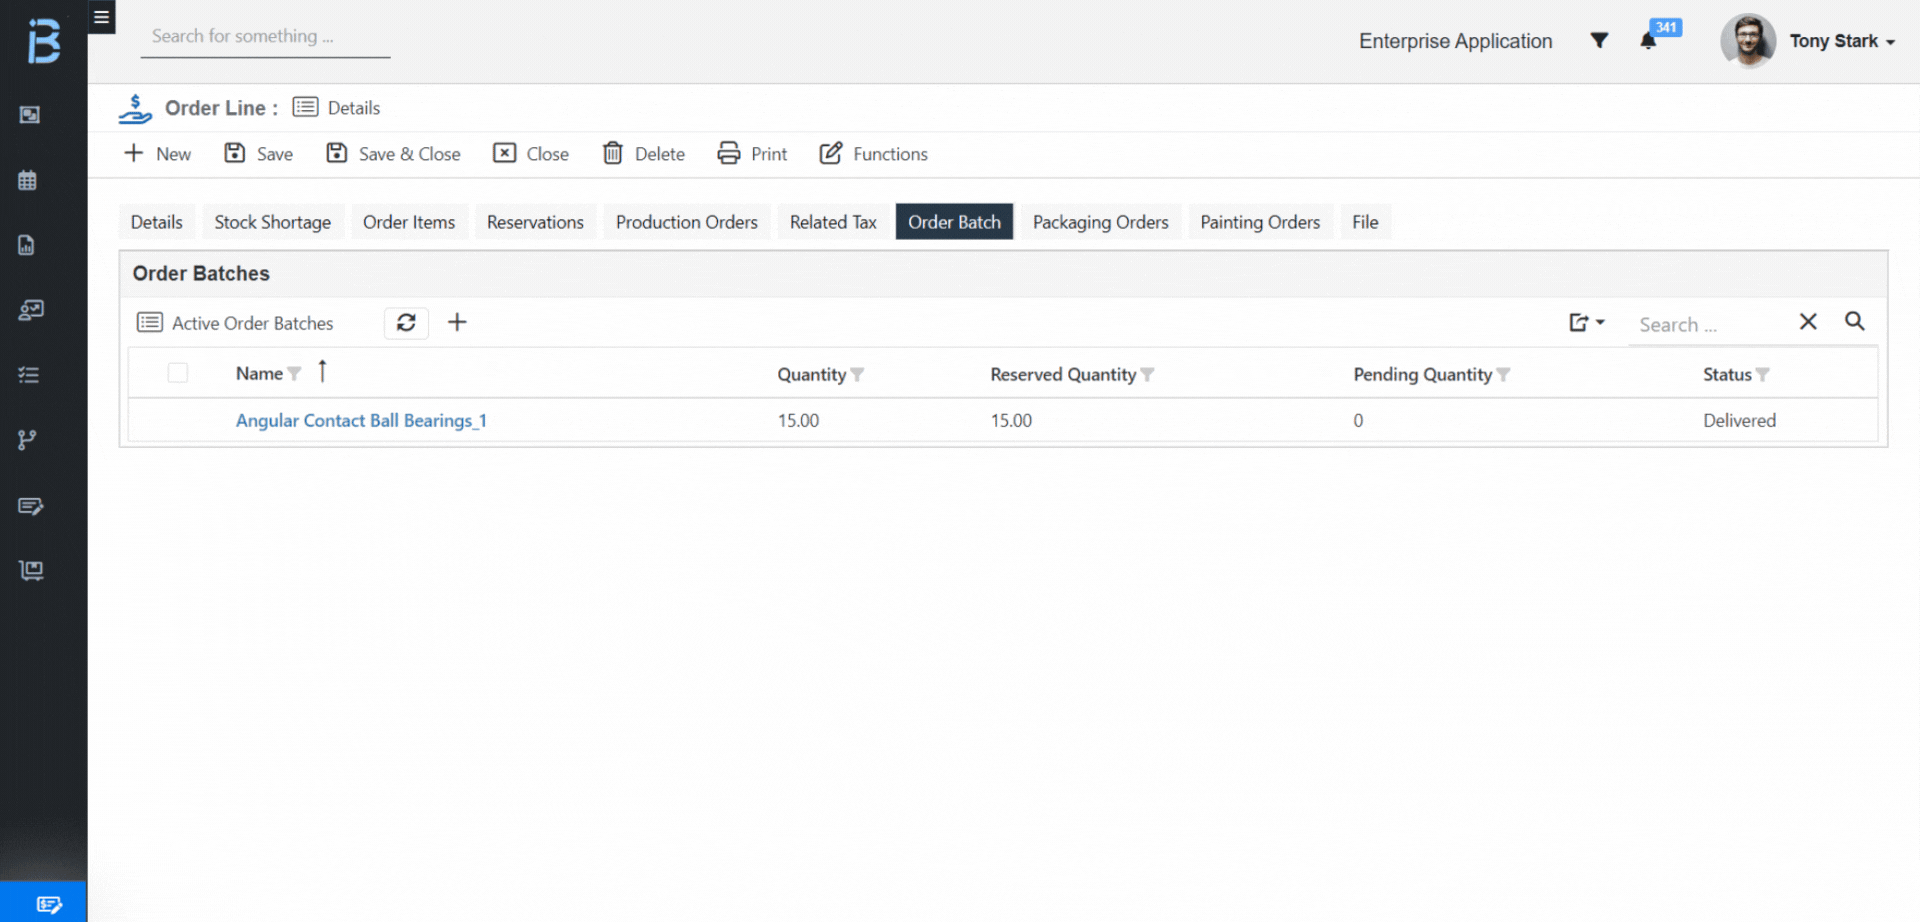Clear the grid search with X
The width and height of the screenshot is (1920, 922).
pyautogui.click(x=1808, y=322)
